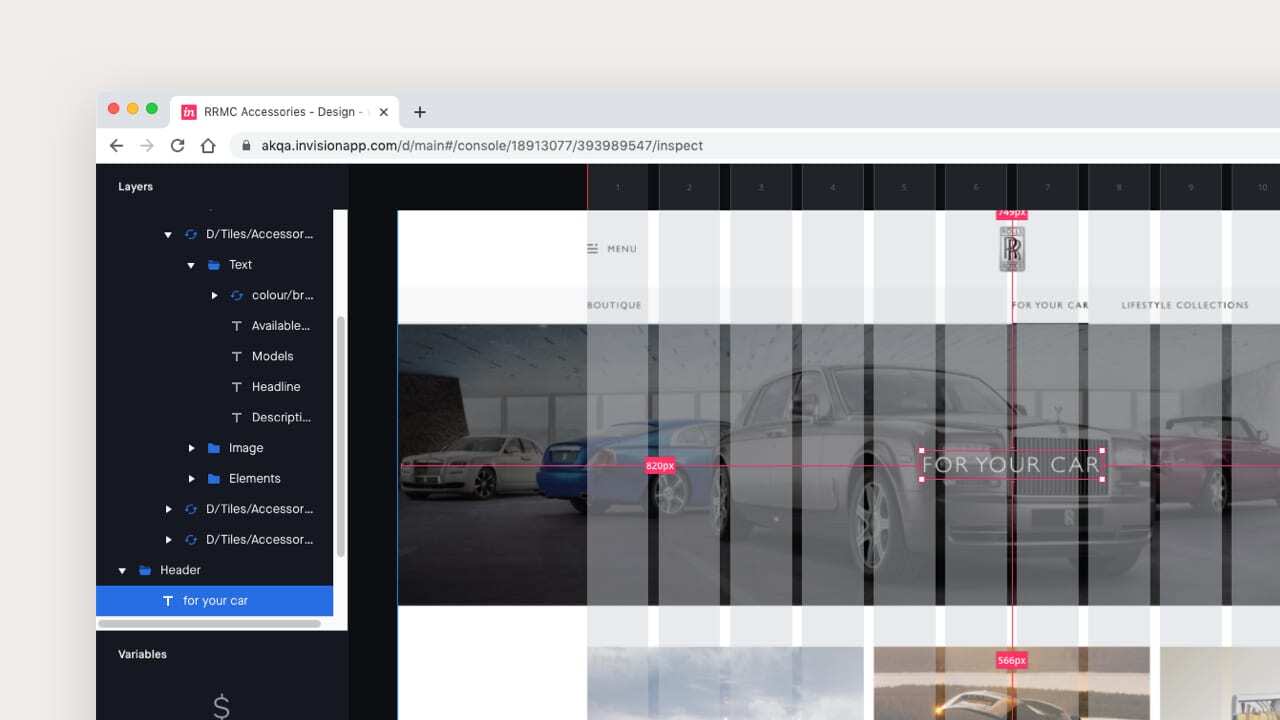This screenshot has width=1280, height=720.
Task: Click the grid column 9 marker
Action: (x=1190, y=187)
